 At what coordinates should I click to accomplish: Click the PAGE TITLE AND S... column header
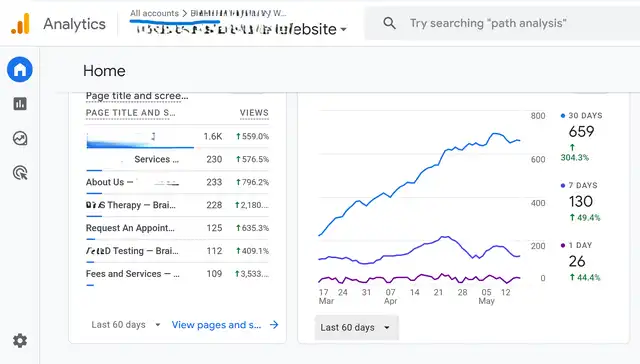coord(130,113)
